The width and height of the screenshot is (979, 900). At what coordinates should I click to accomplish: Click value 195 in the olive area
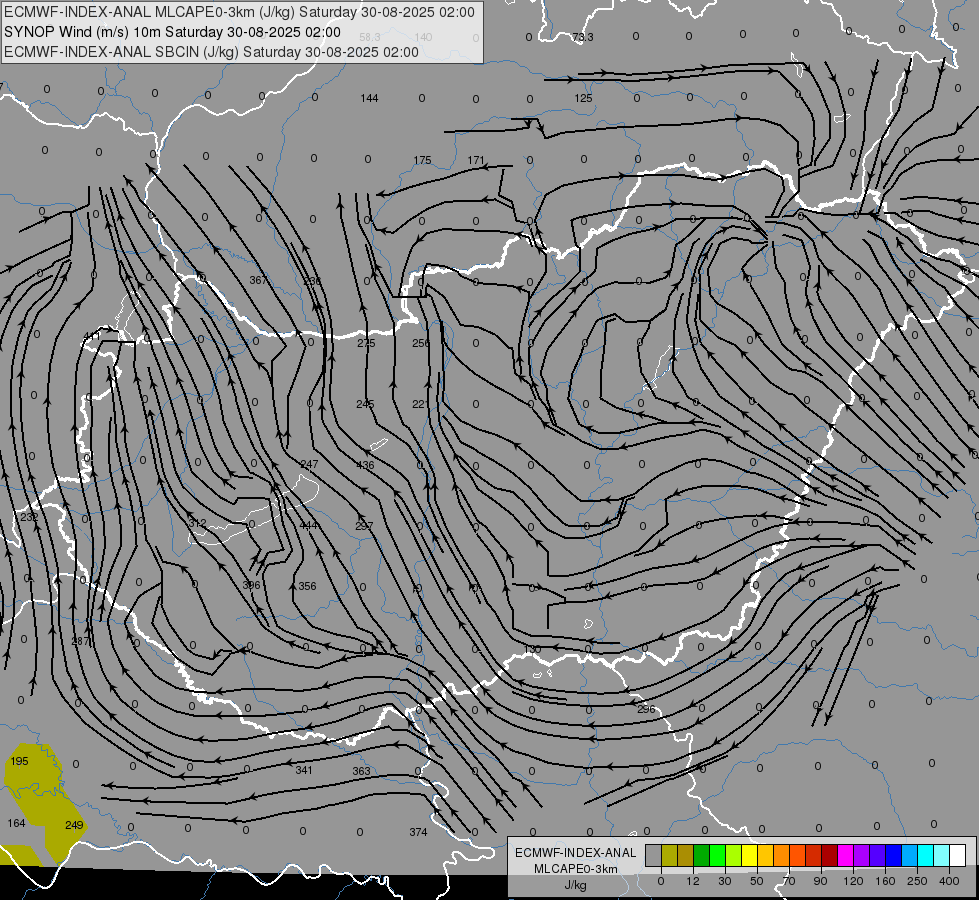pos(19,761)
